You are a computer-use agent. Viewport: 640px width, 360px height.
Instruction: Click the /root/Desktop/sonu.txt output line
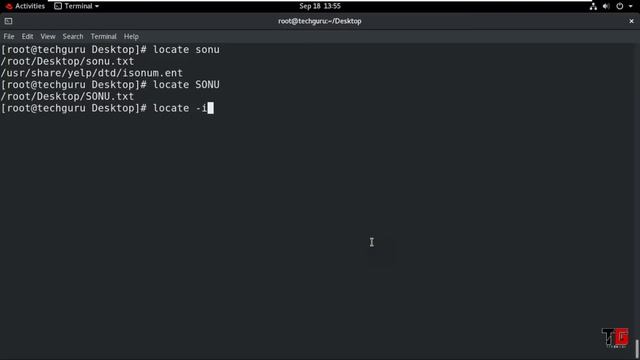pyautogui.click(x=67, y=61)
